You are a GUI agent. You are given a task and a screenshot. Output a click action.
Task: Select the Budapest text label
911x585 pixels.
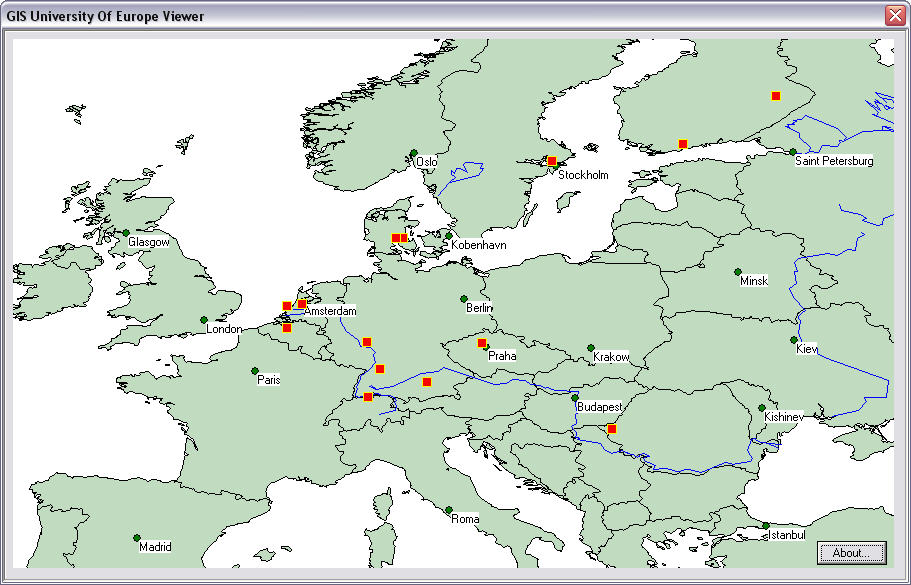600,408
